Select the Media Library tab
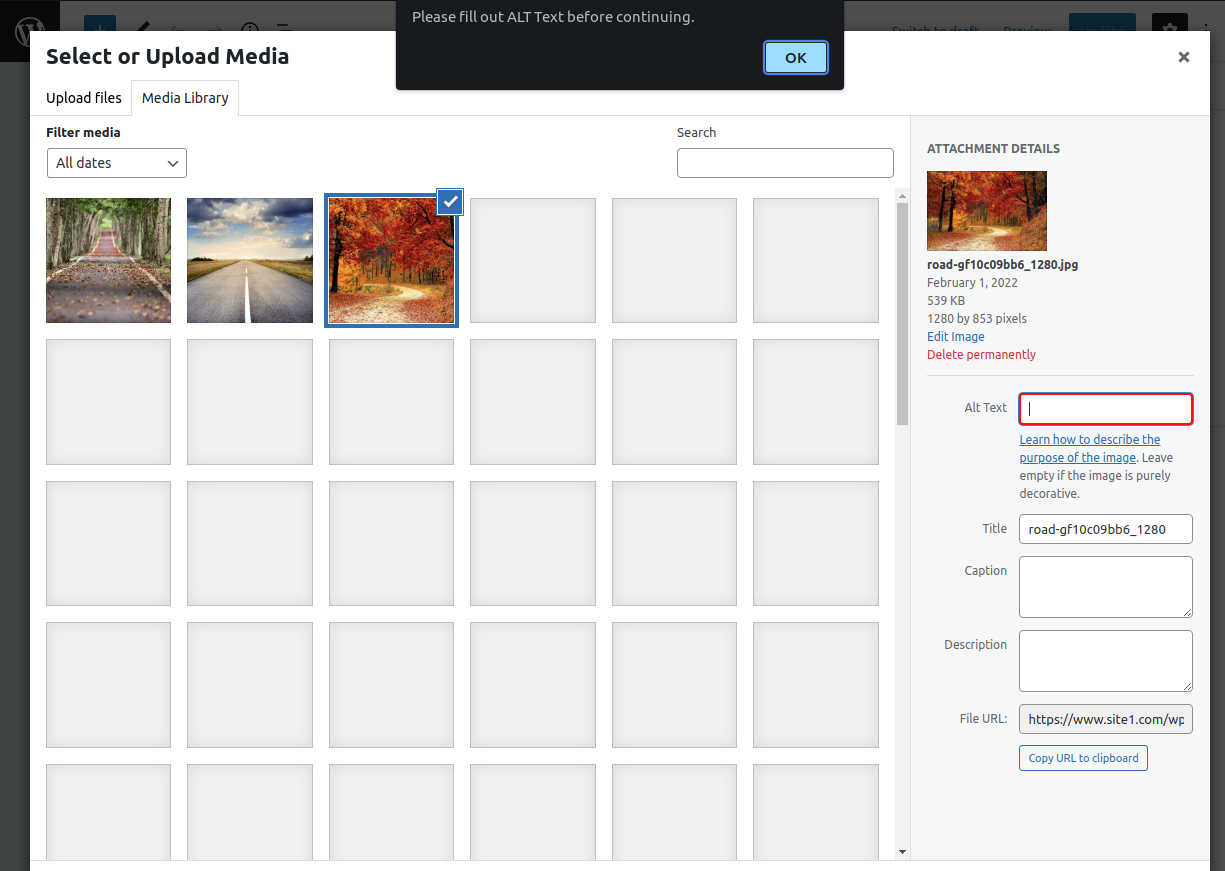Image resolution: width=1225 pixels, height=871 pixels. coord(185,98)
